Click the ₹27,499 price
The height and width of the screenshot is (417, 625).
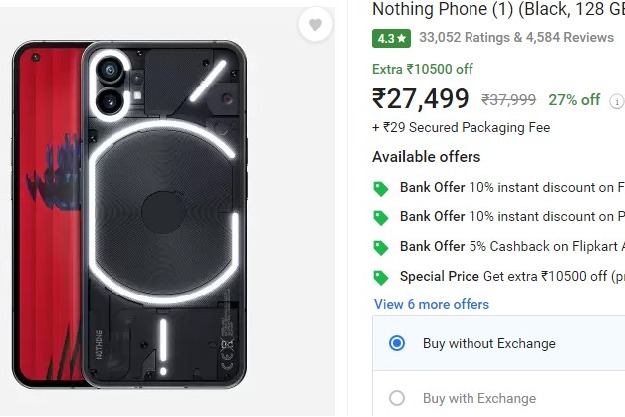(420, 98)
